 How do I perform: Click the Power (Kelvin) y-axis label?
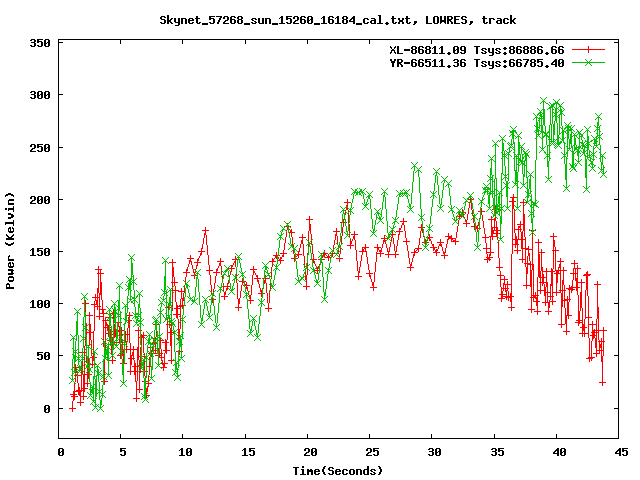coord(10,241)
